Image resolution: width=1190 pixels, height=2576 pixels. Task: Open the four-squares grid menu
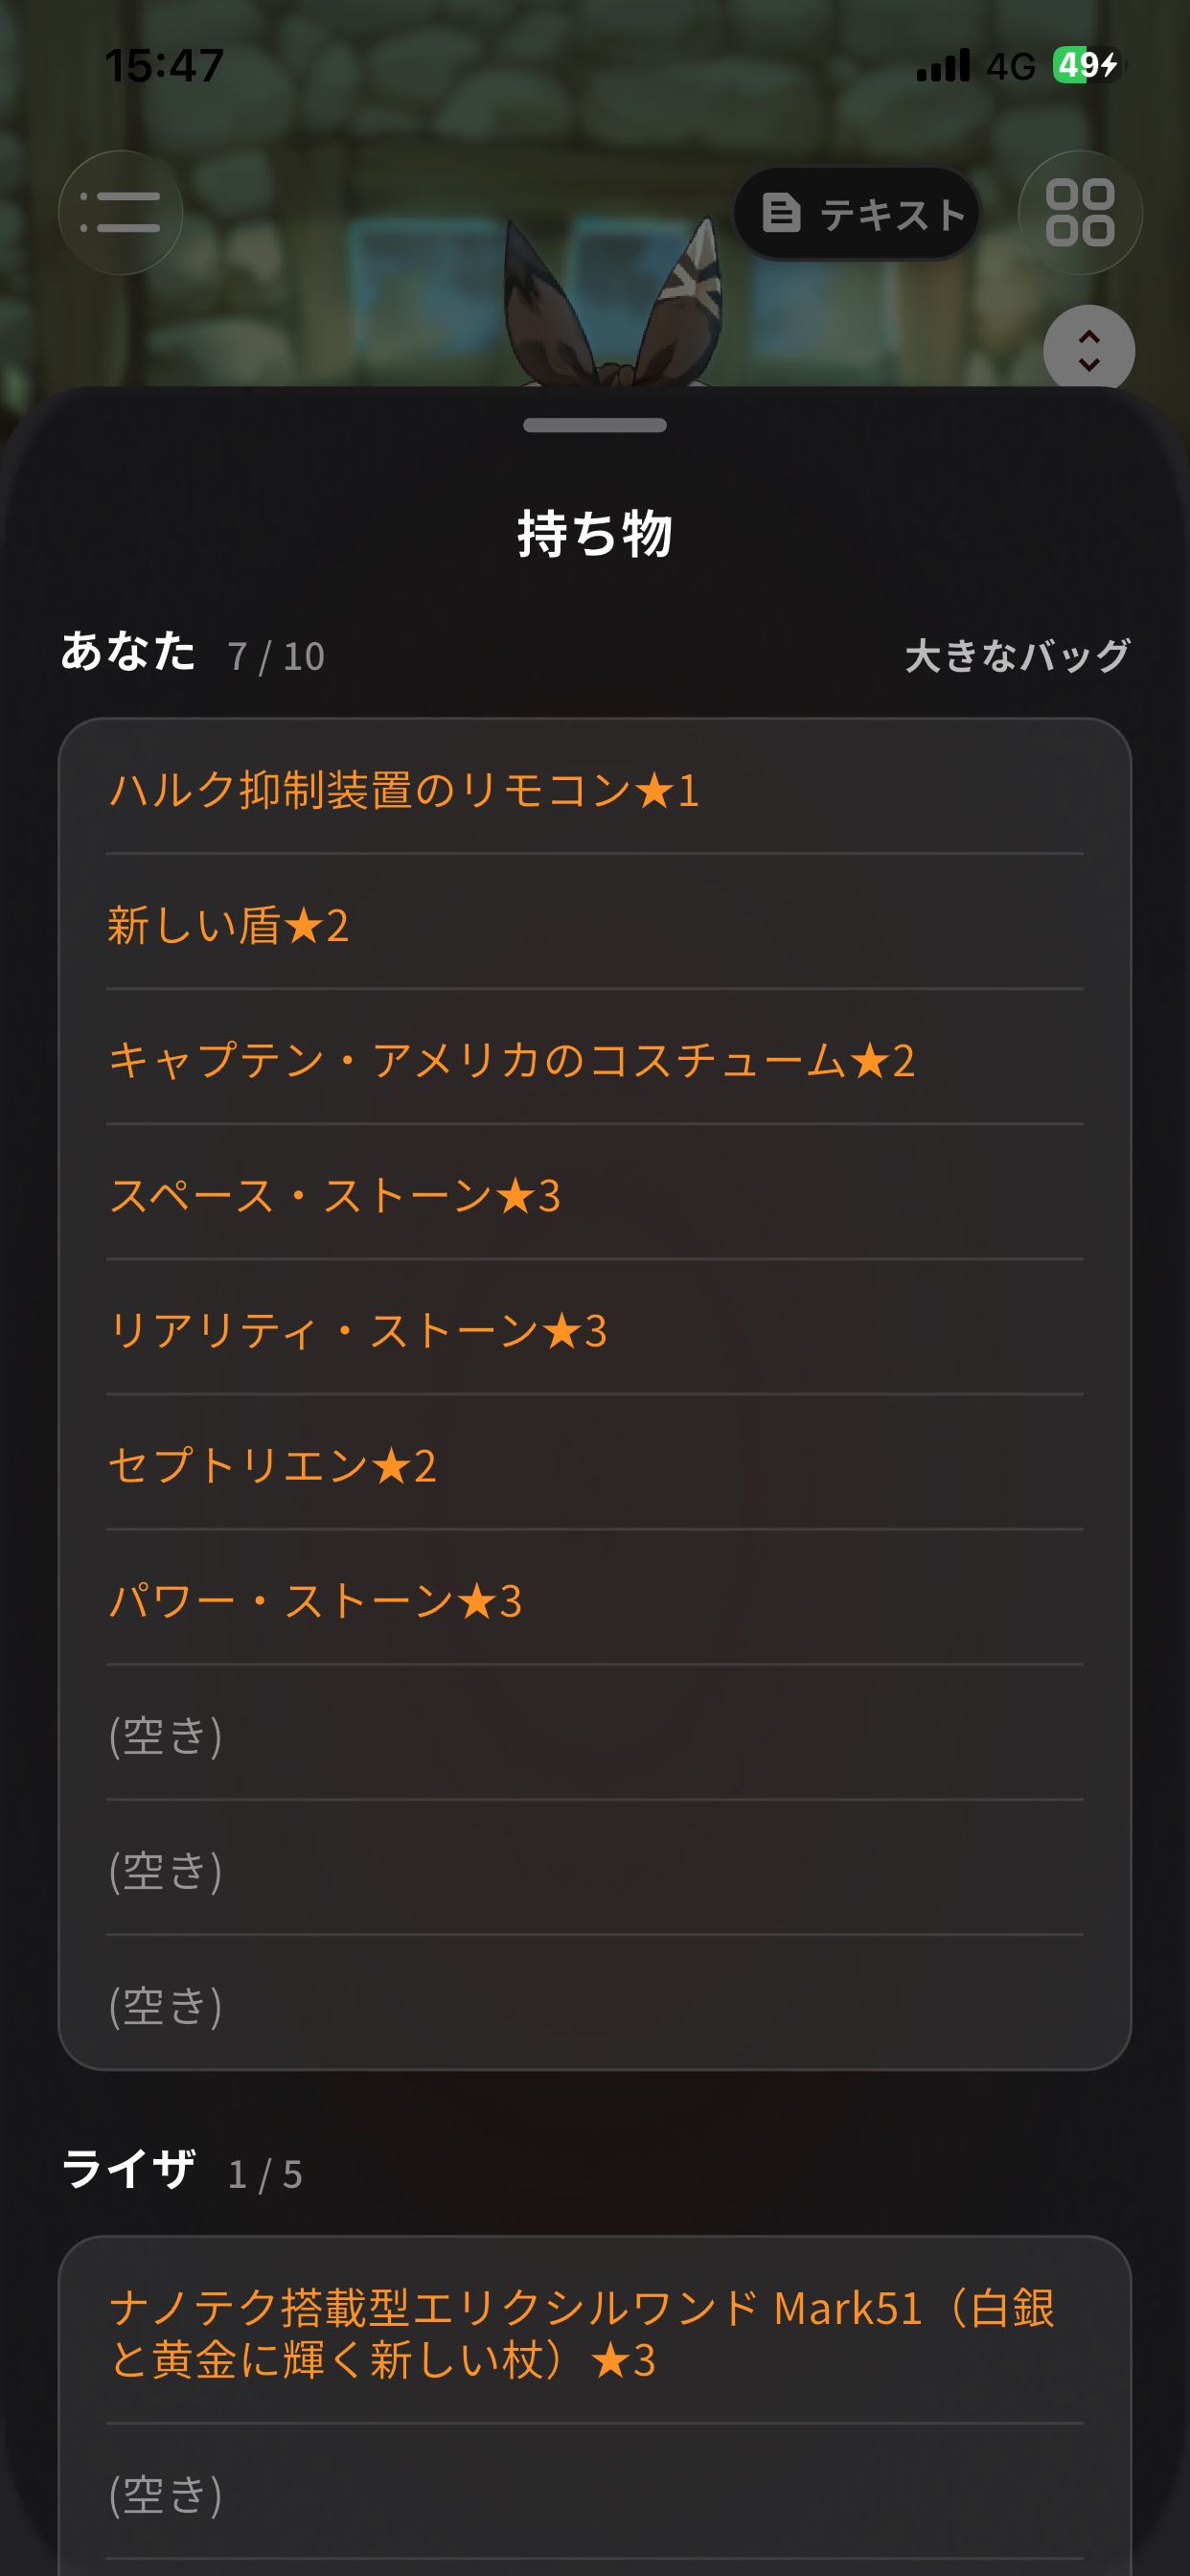(1080, 212)
